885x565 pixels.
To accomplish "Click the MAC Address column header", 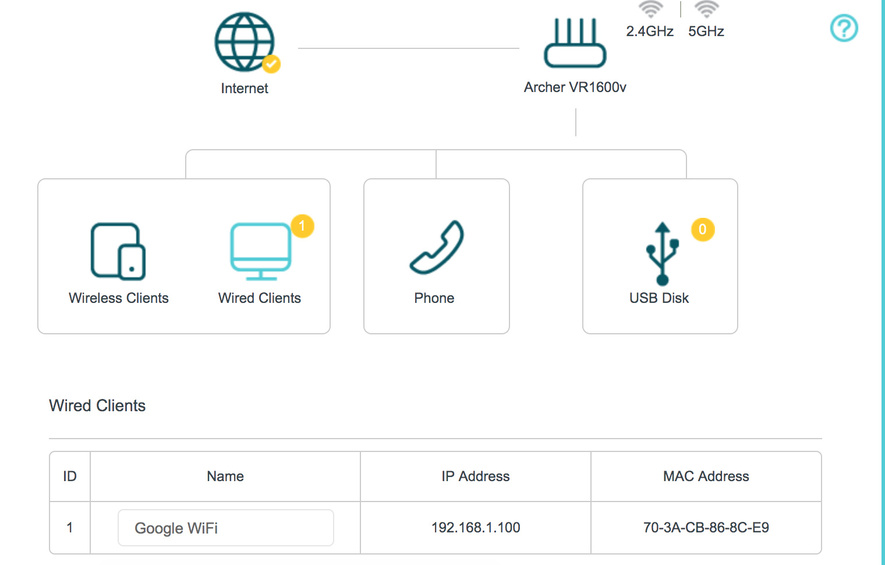I will click(x=706, y=476).
